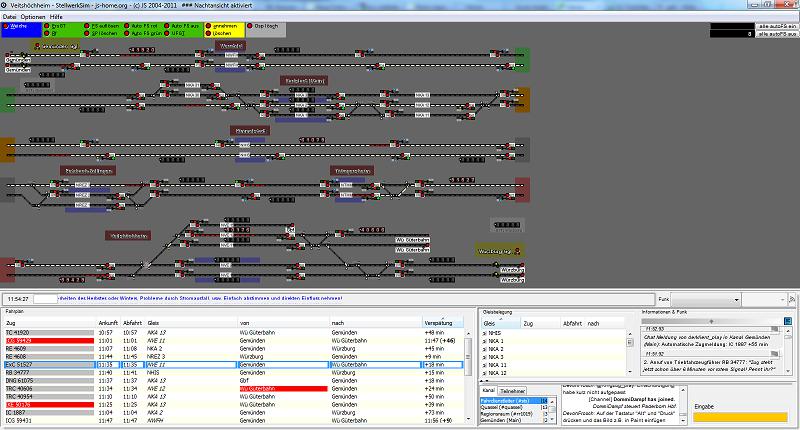Click red 'Wü Güterbahn' cell of TRC 40606
Screen dimensions: 800x430
click(283, 389)
